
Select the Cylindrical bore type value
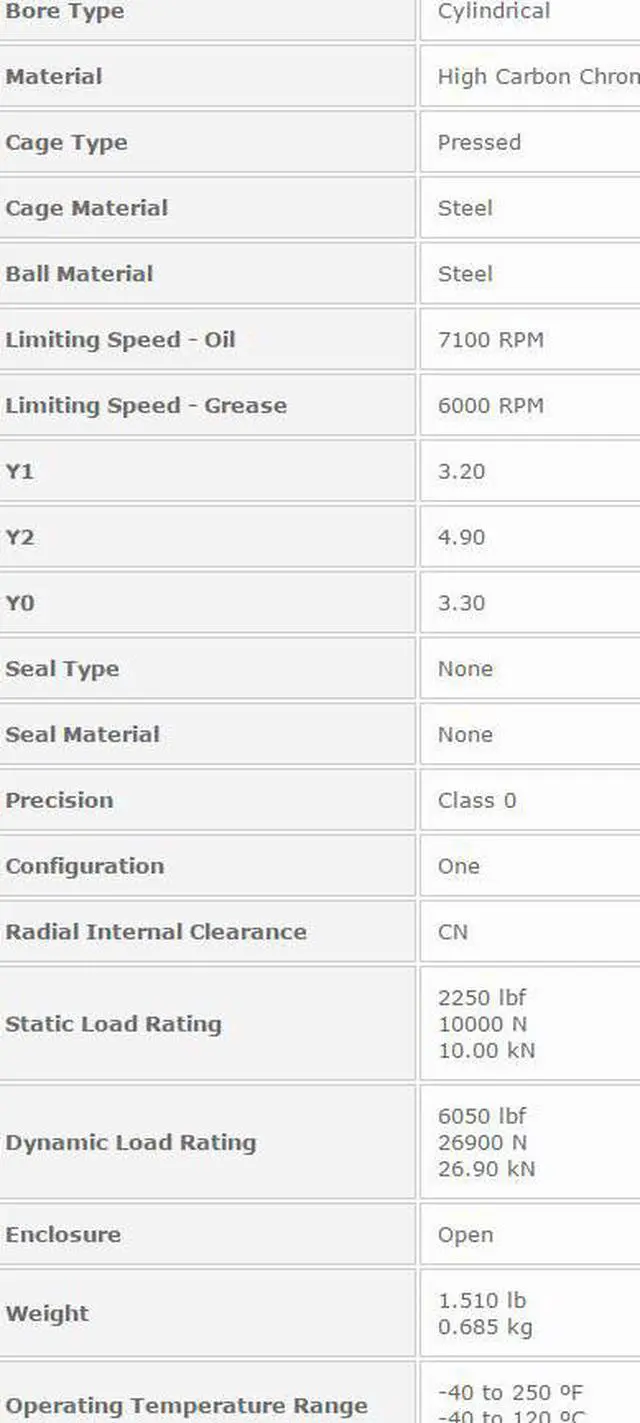(x=493, y=12)
